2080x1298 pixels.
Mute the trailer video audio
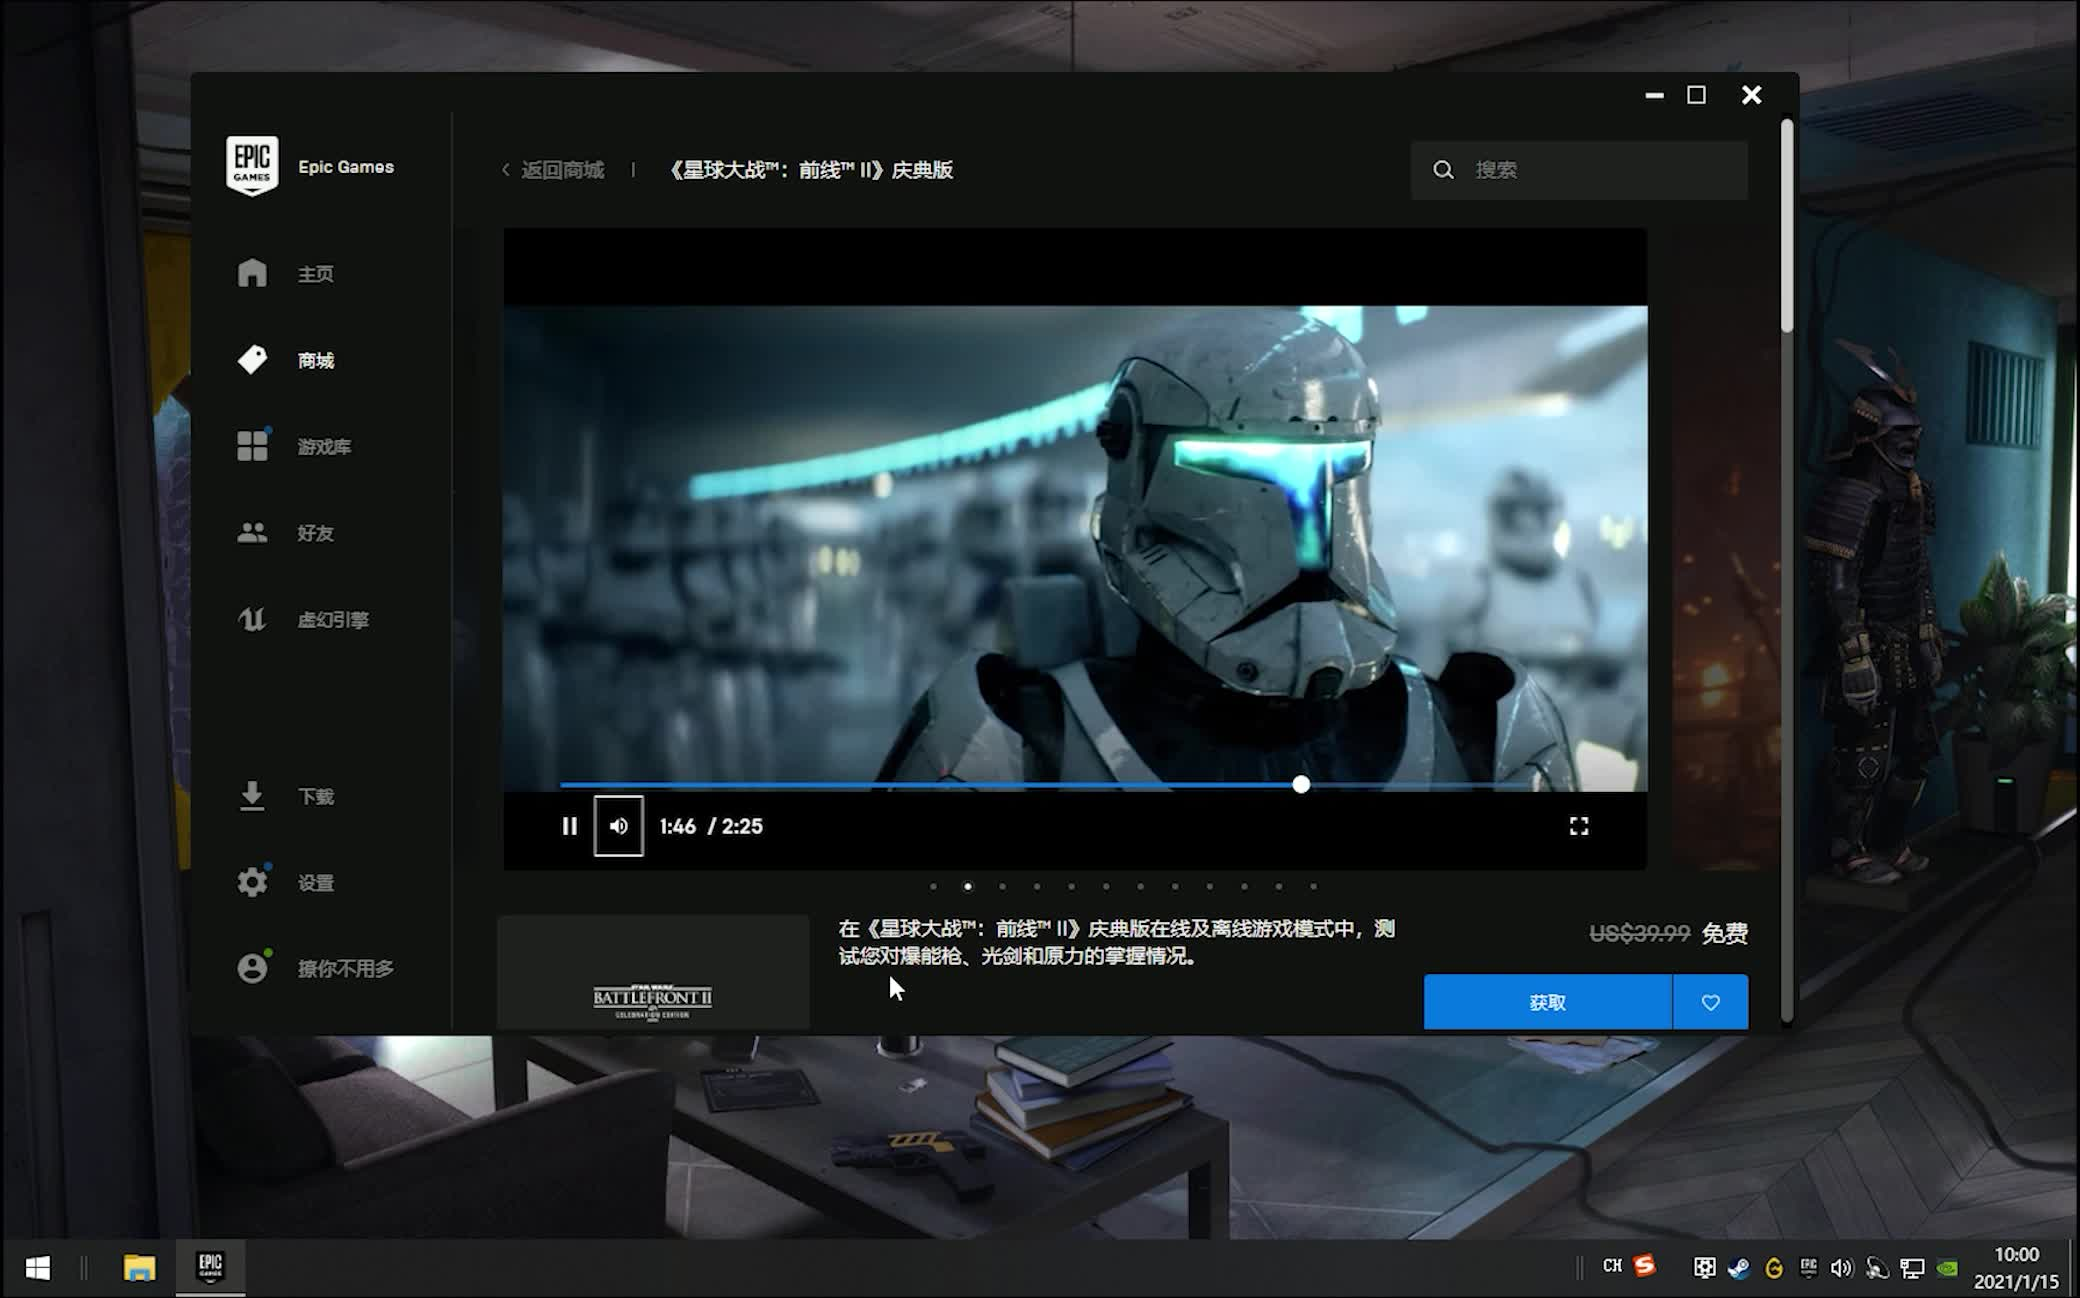point(619,826)
